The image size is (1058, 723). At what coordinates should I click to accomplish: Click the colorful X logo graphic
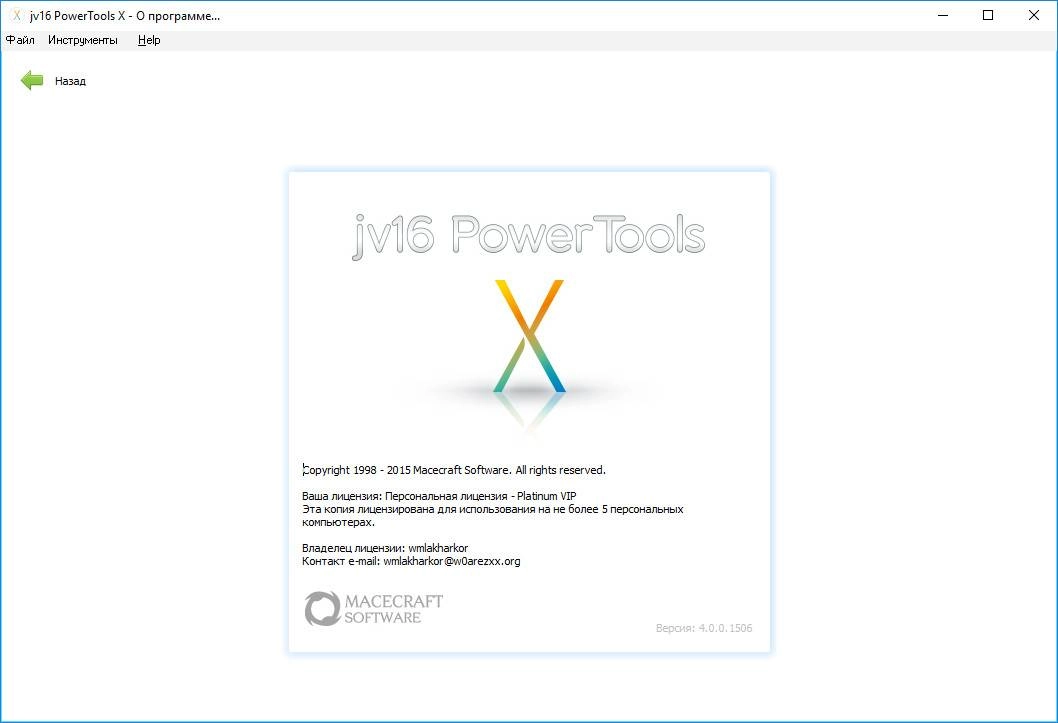tap(529, 336)
